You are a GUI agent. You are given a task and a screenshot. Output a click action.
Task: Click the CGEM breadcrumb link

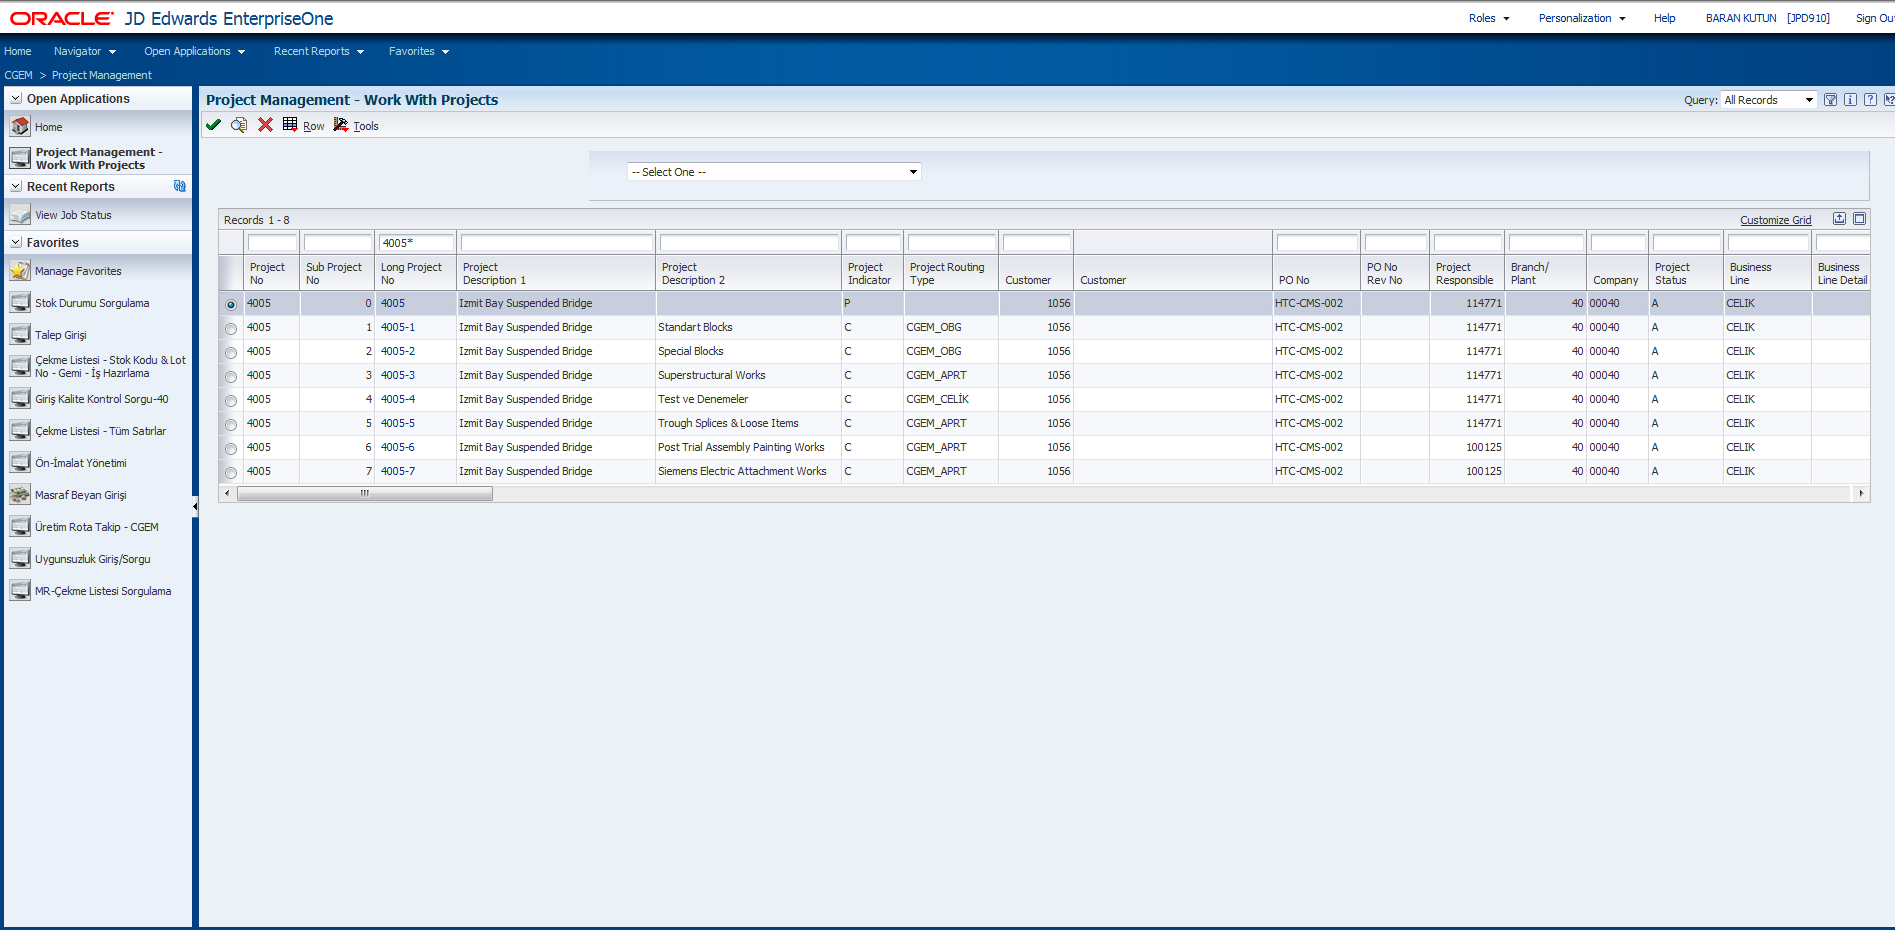point(18,75)
